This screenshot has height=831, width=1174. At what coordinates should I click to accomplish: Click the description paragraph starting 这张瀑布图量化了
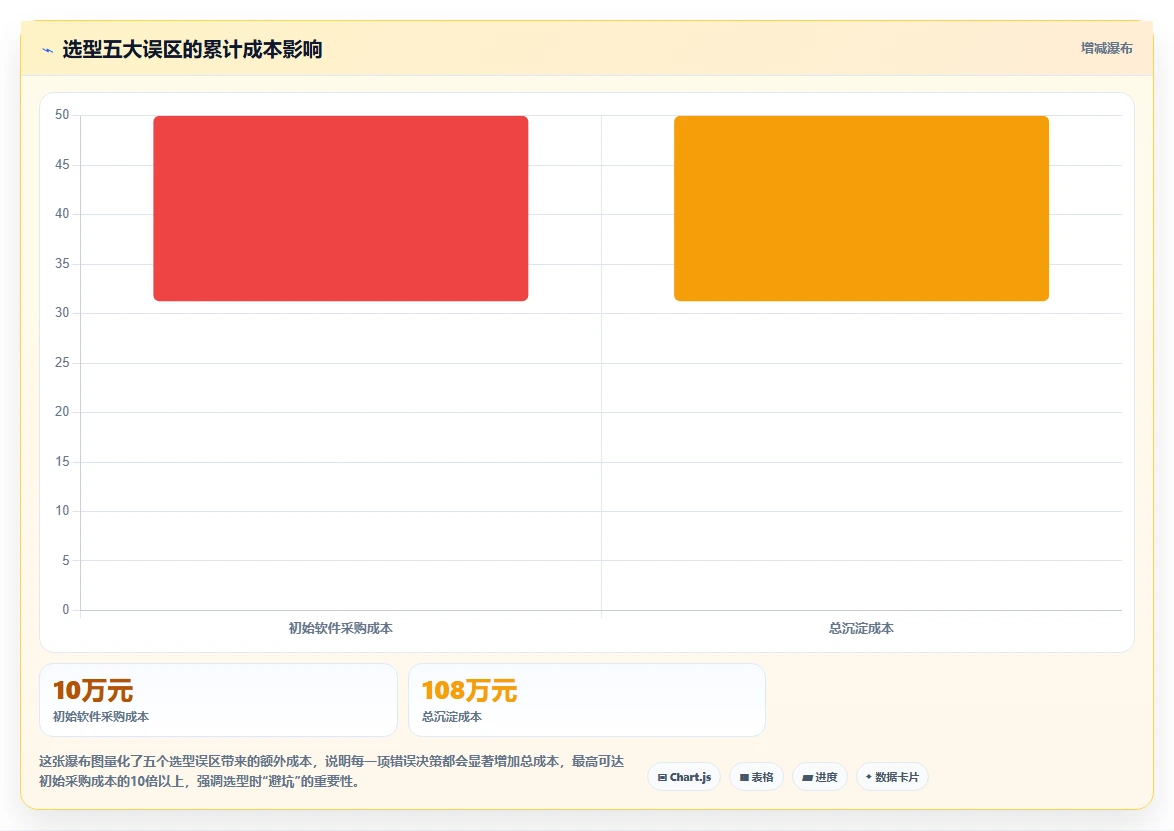[332, 771]
